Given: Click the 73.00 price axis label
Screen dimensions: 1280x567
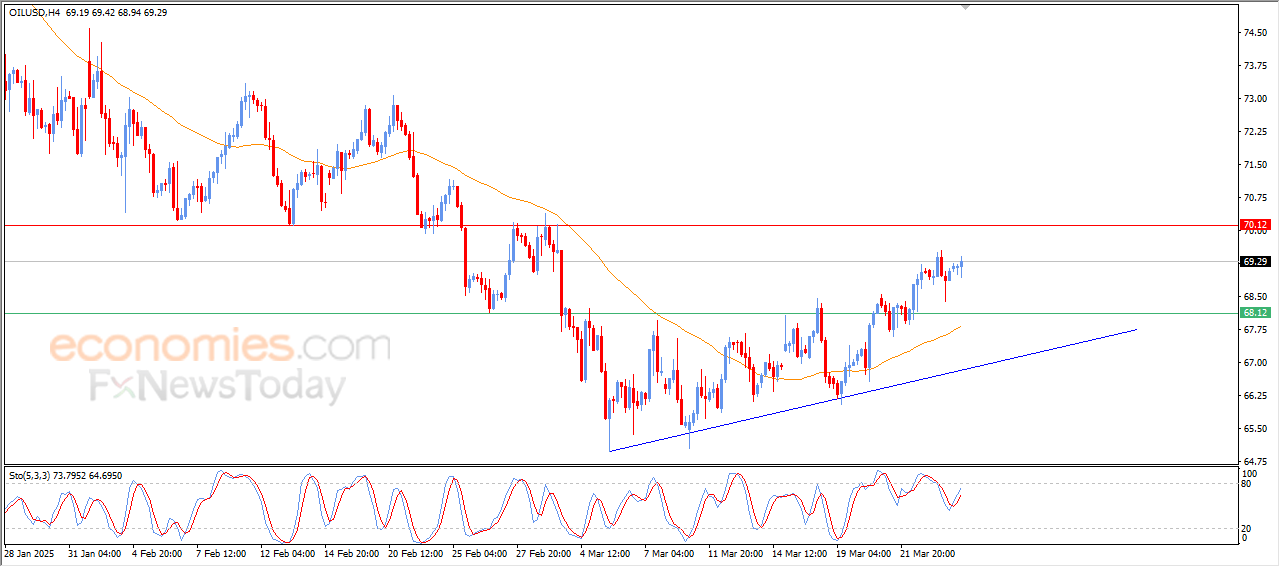Looking at the screenshot, I should tap(1256, 99).
